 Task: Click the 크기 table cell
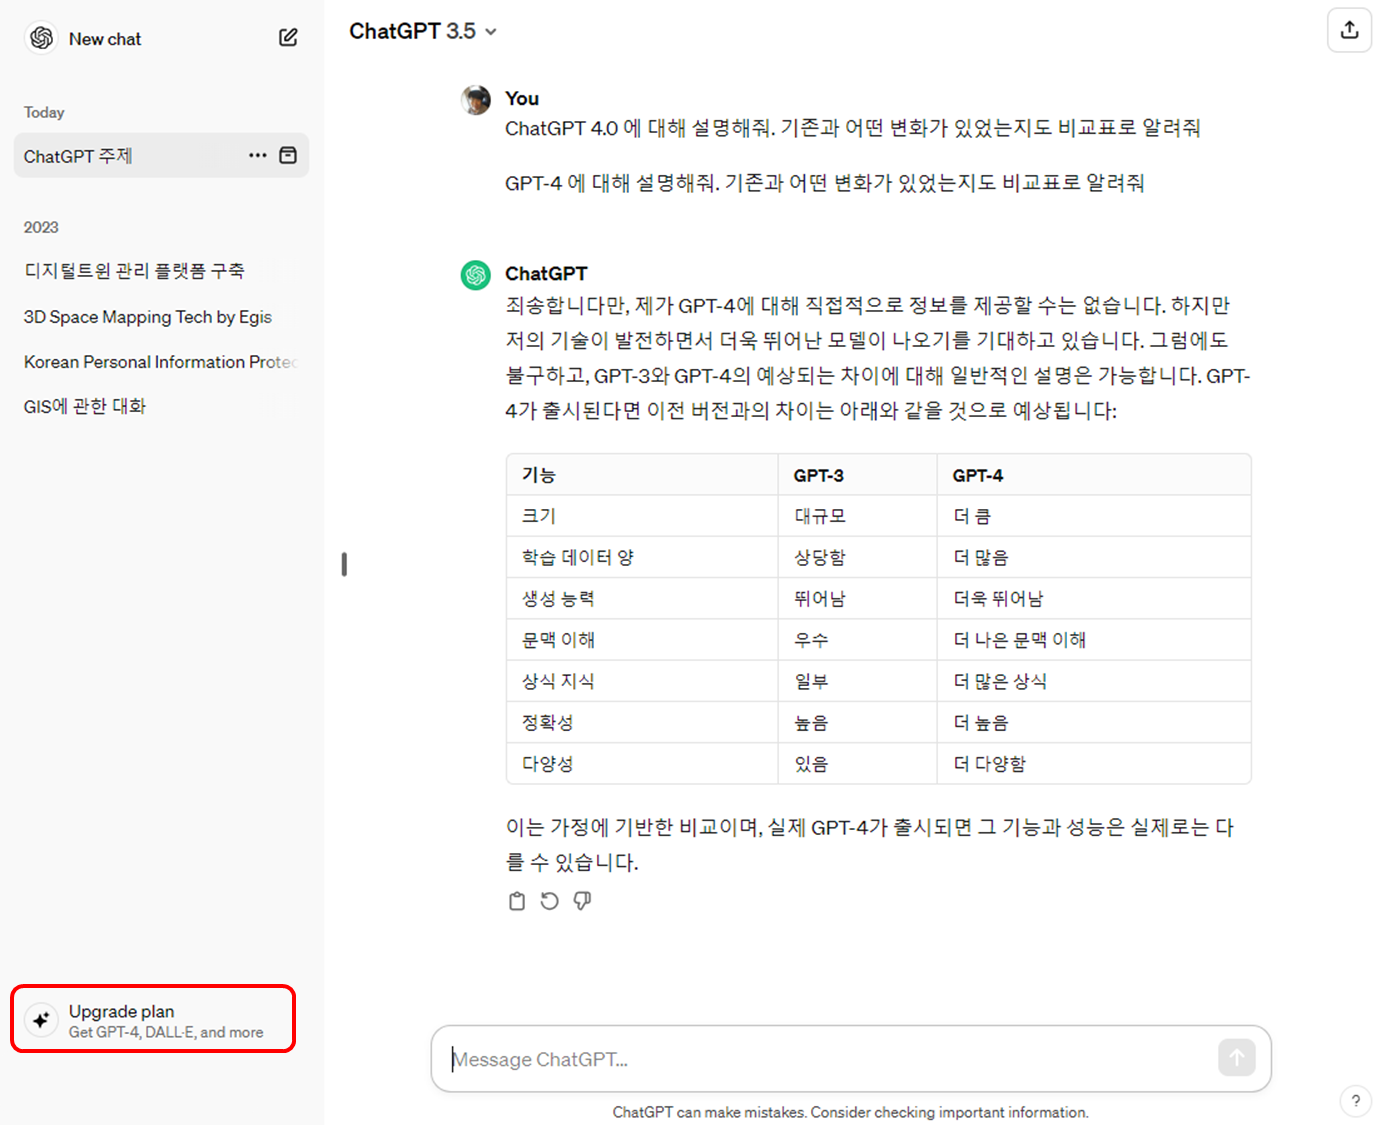[x=642, y=516]
